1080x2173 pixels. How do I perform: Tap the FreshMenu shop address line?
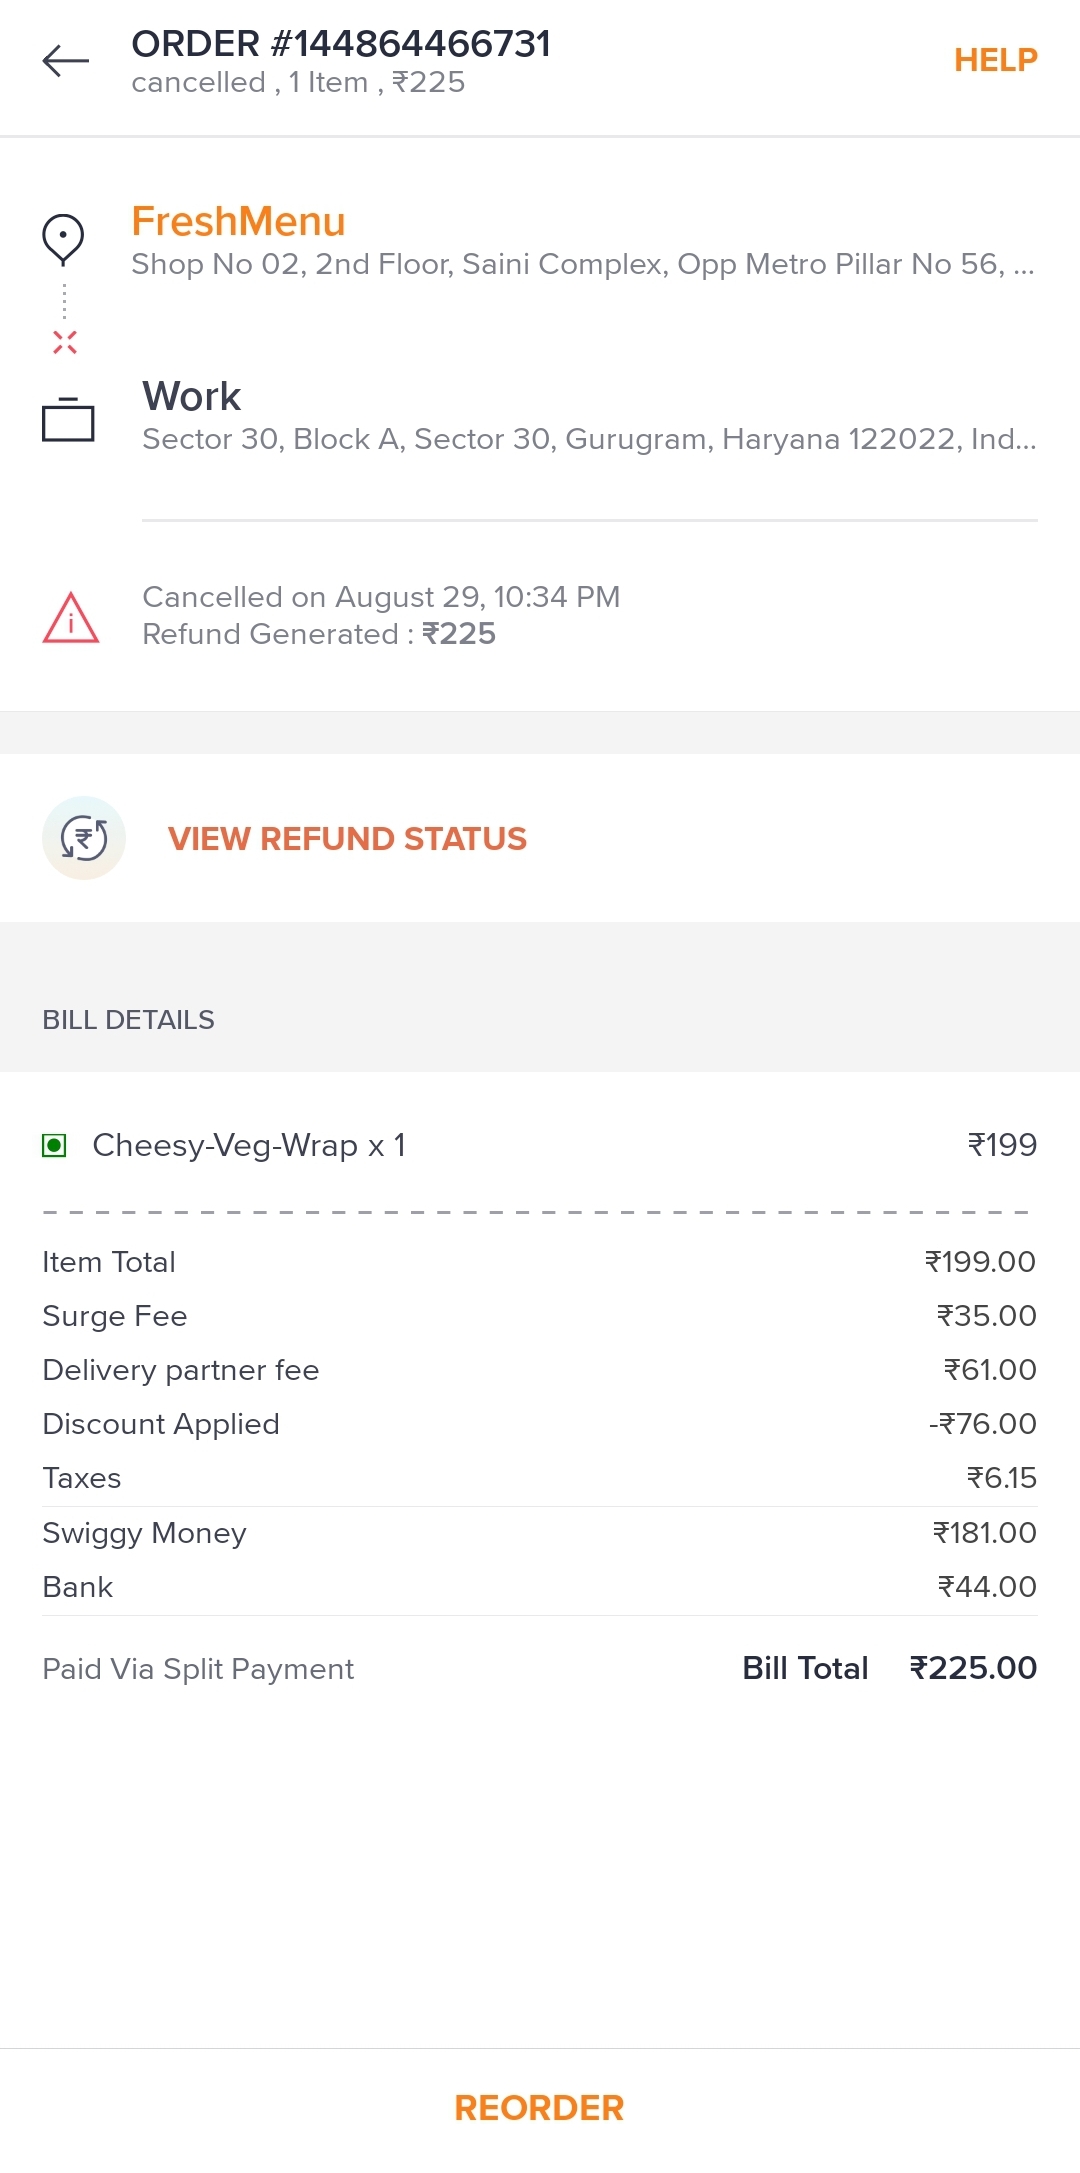pyautogui.click(x=582, y=264)
